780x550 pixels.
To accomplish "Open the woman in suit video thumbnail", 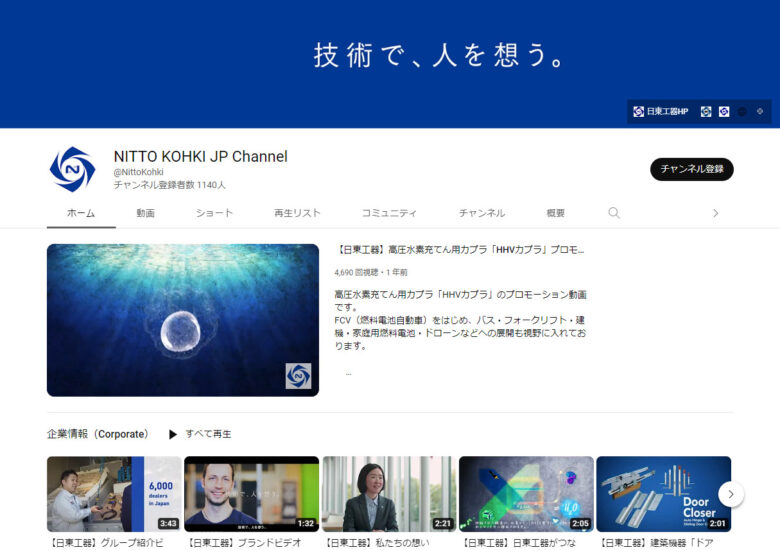I will 389,494.
